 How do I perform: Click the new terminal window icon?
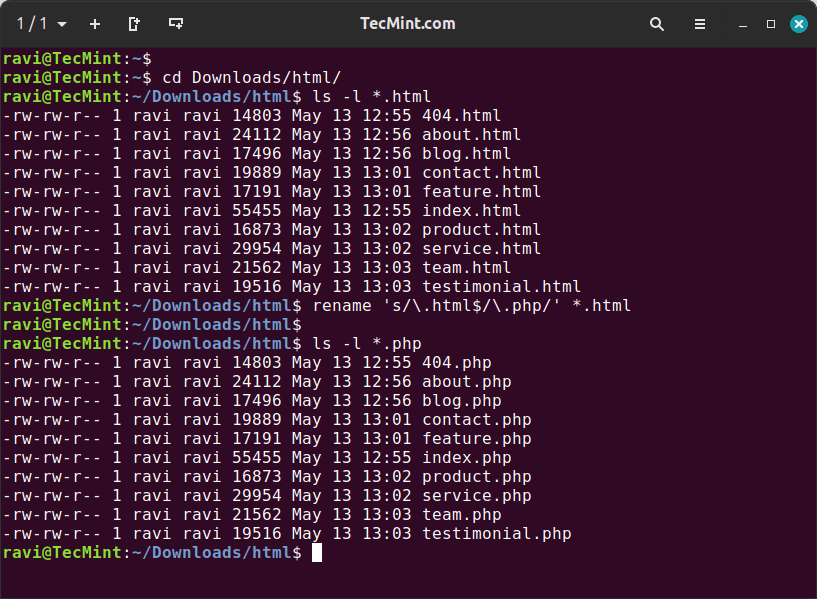pos(176,23)
